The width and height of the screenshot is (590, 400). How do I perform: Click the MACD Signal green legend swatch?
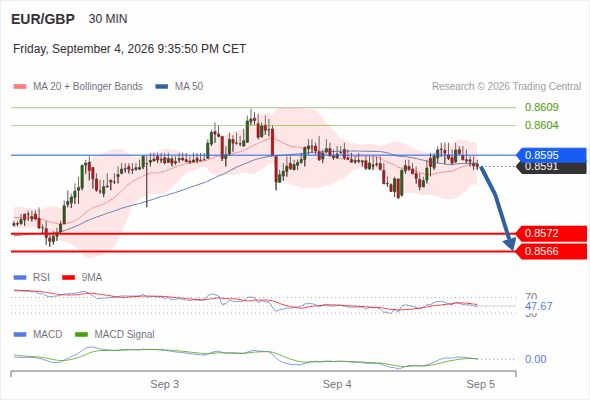pos(81,335)
